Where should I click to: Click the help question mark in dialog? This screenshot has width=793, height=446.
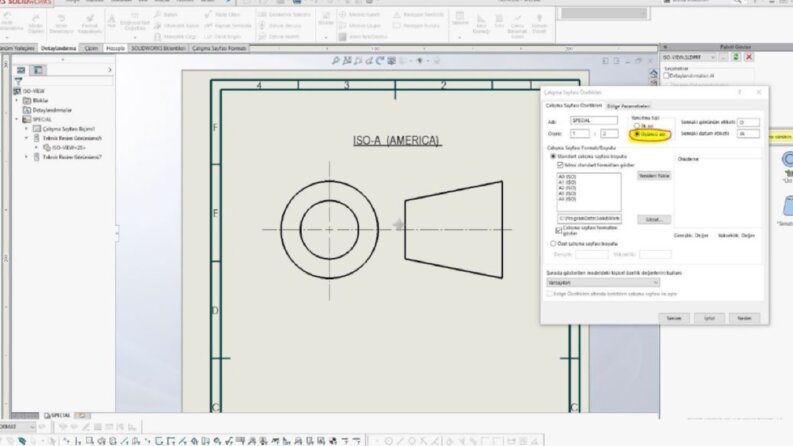tap(739, 92)
